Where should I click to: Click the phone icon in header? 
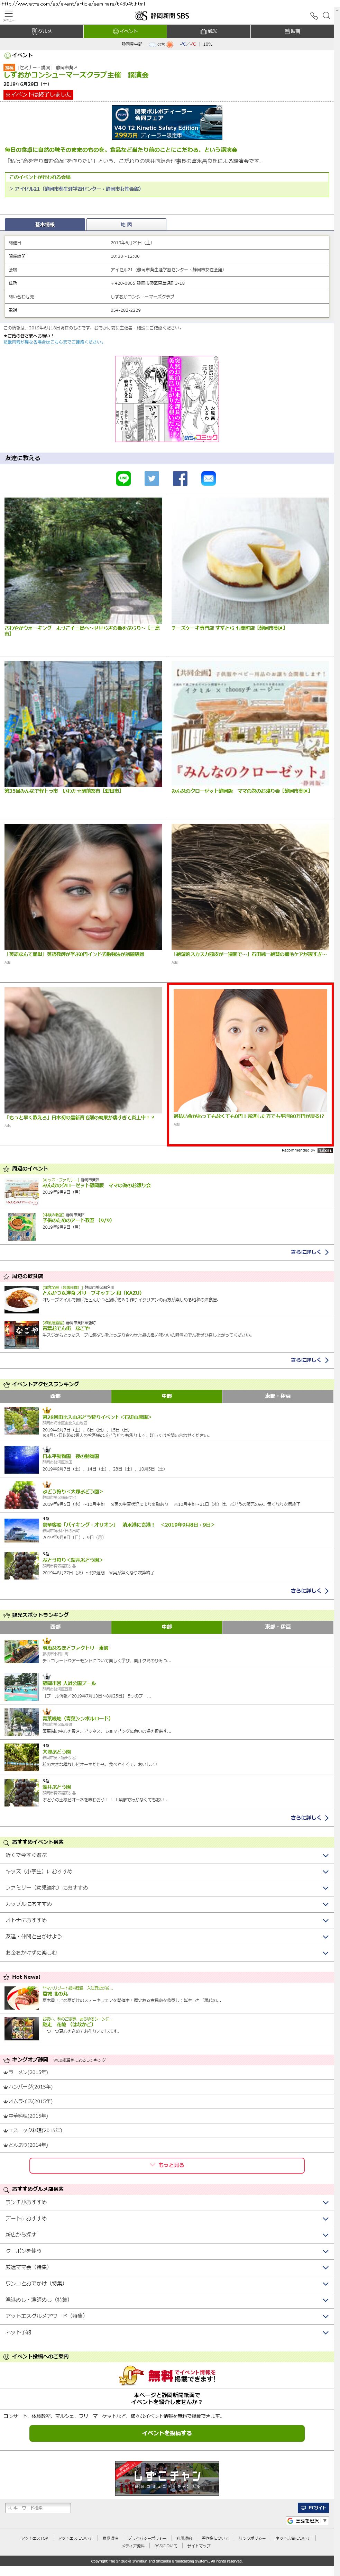click(313, 15)
